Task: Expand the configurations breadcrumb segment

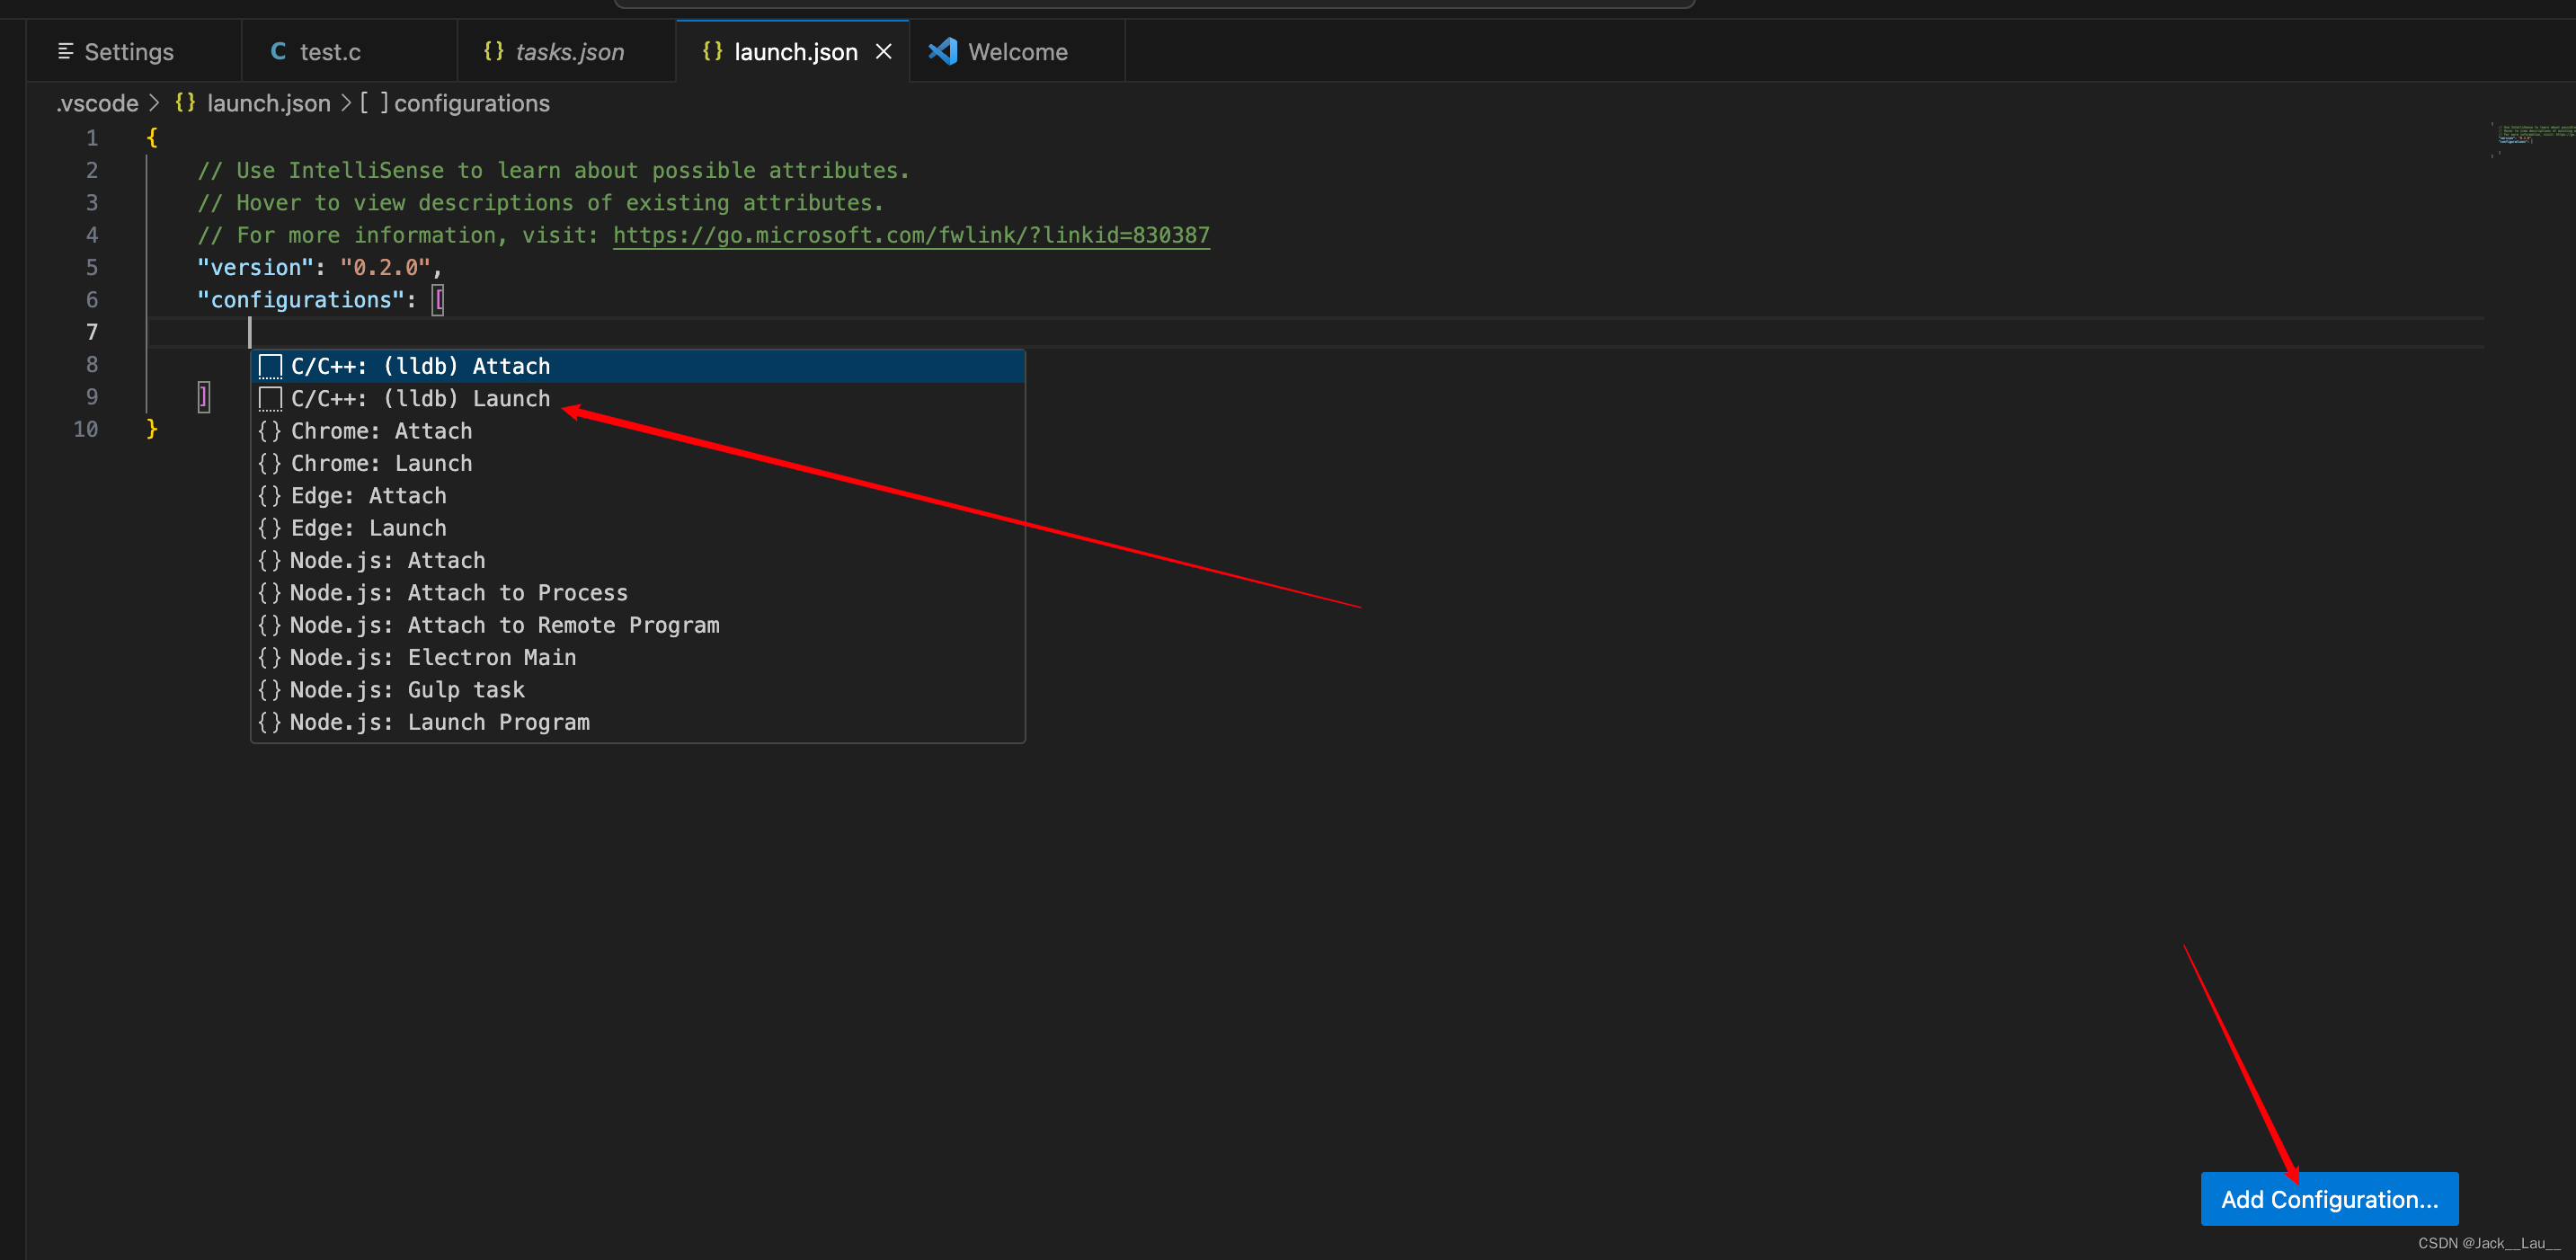Action: [x=471, y=103]
